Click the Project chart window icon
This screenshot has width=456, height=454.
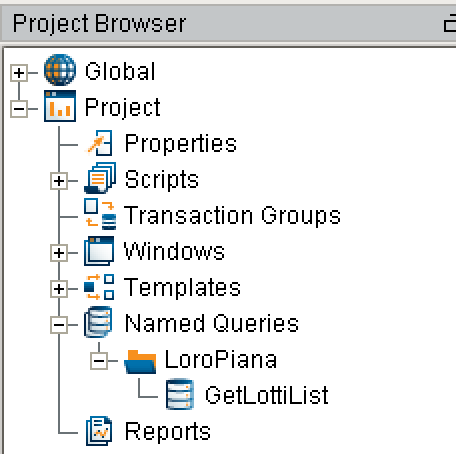60,106
